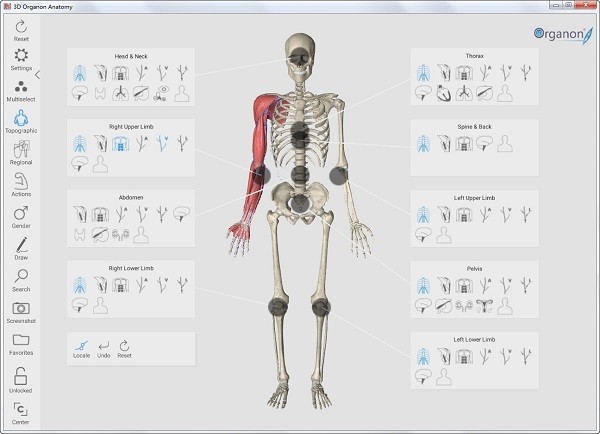Screen dimensions: 600x434
Task: Show Right Upper Limb arteries
Action: point(142,144)
